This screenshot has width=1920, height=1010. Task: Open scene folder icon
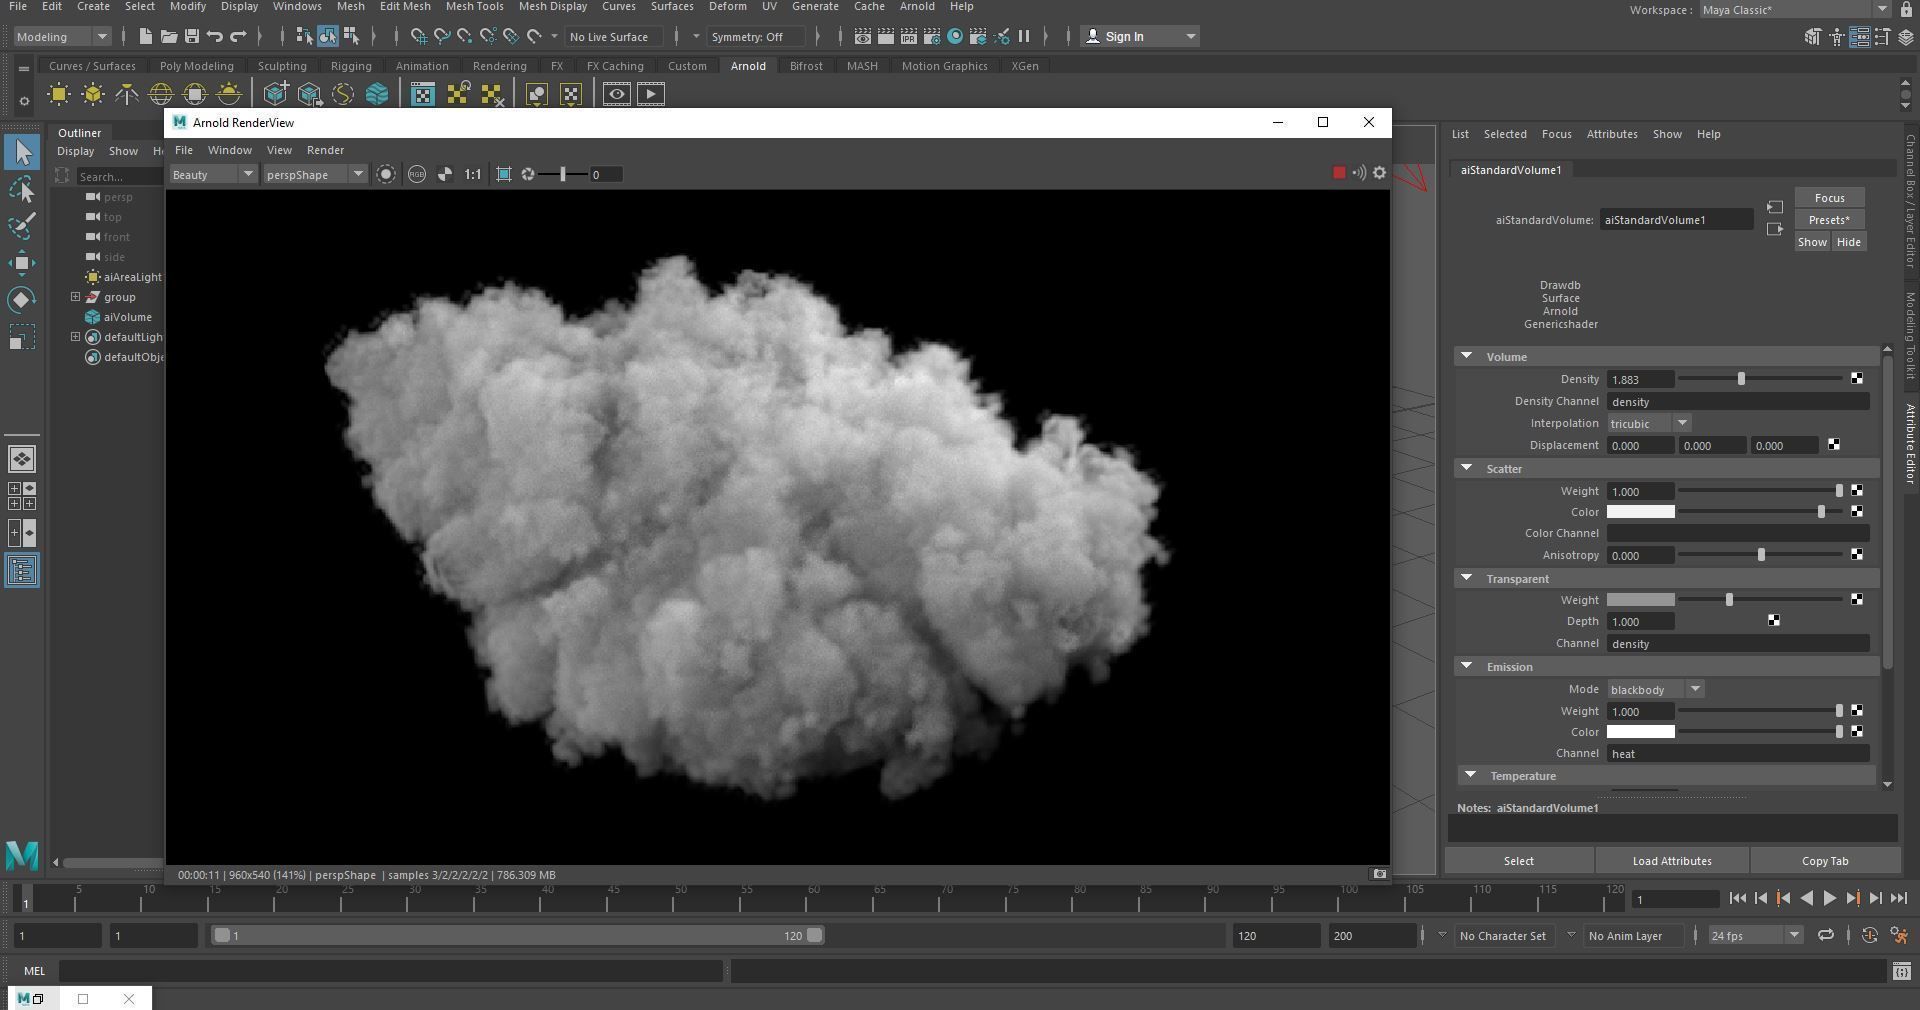point(168,36)
